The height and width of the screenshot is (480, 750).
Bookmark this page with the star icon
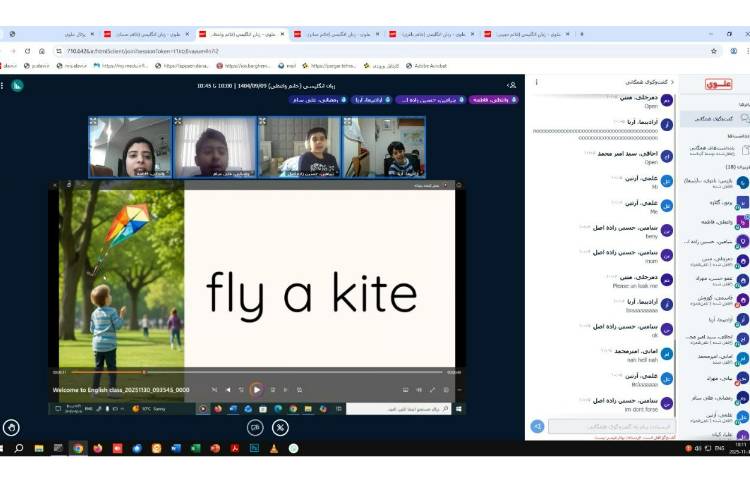point(713,50)
